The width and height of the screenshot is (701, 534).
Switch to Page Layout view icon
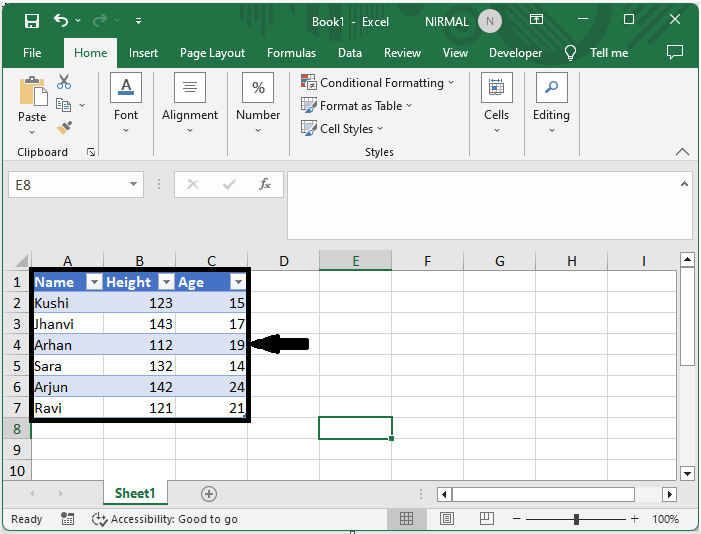447,519
